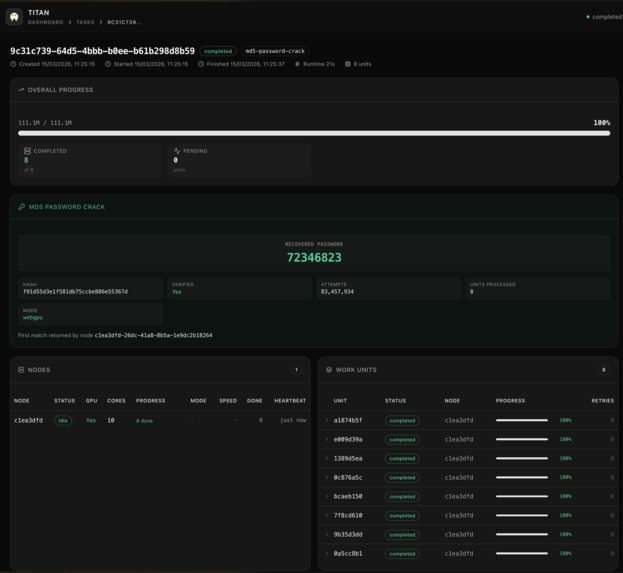Viewport: 623px width, 573px height.
Task: Click the Started clock icon
Action: [x=108, y=64]
